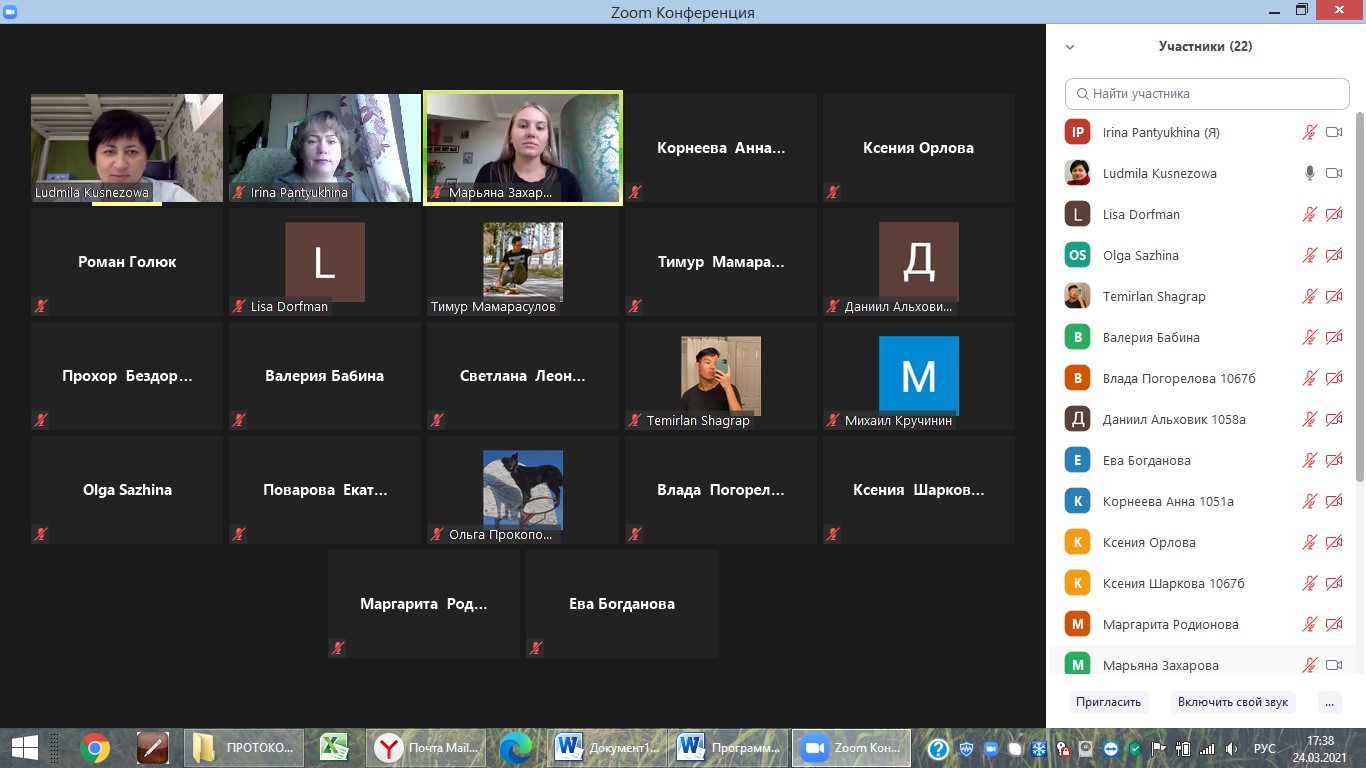Click the Zoom icon in the system tray

[x=991, y=748]
